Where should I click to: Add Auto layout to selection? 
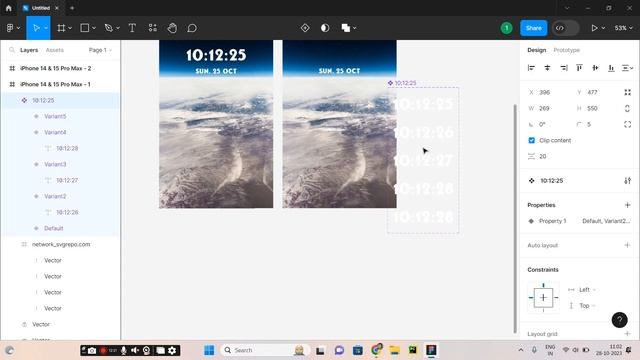(627, 245)
